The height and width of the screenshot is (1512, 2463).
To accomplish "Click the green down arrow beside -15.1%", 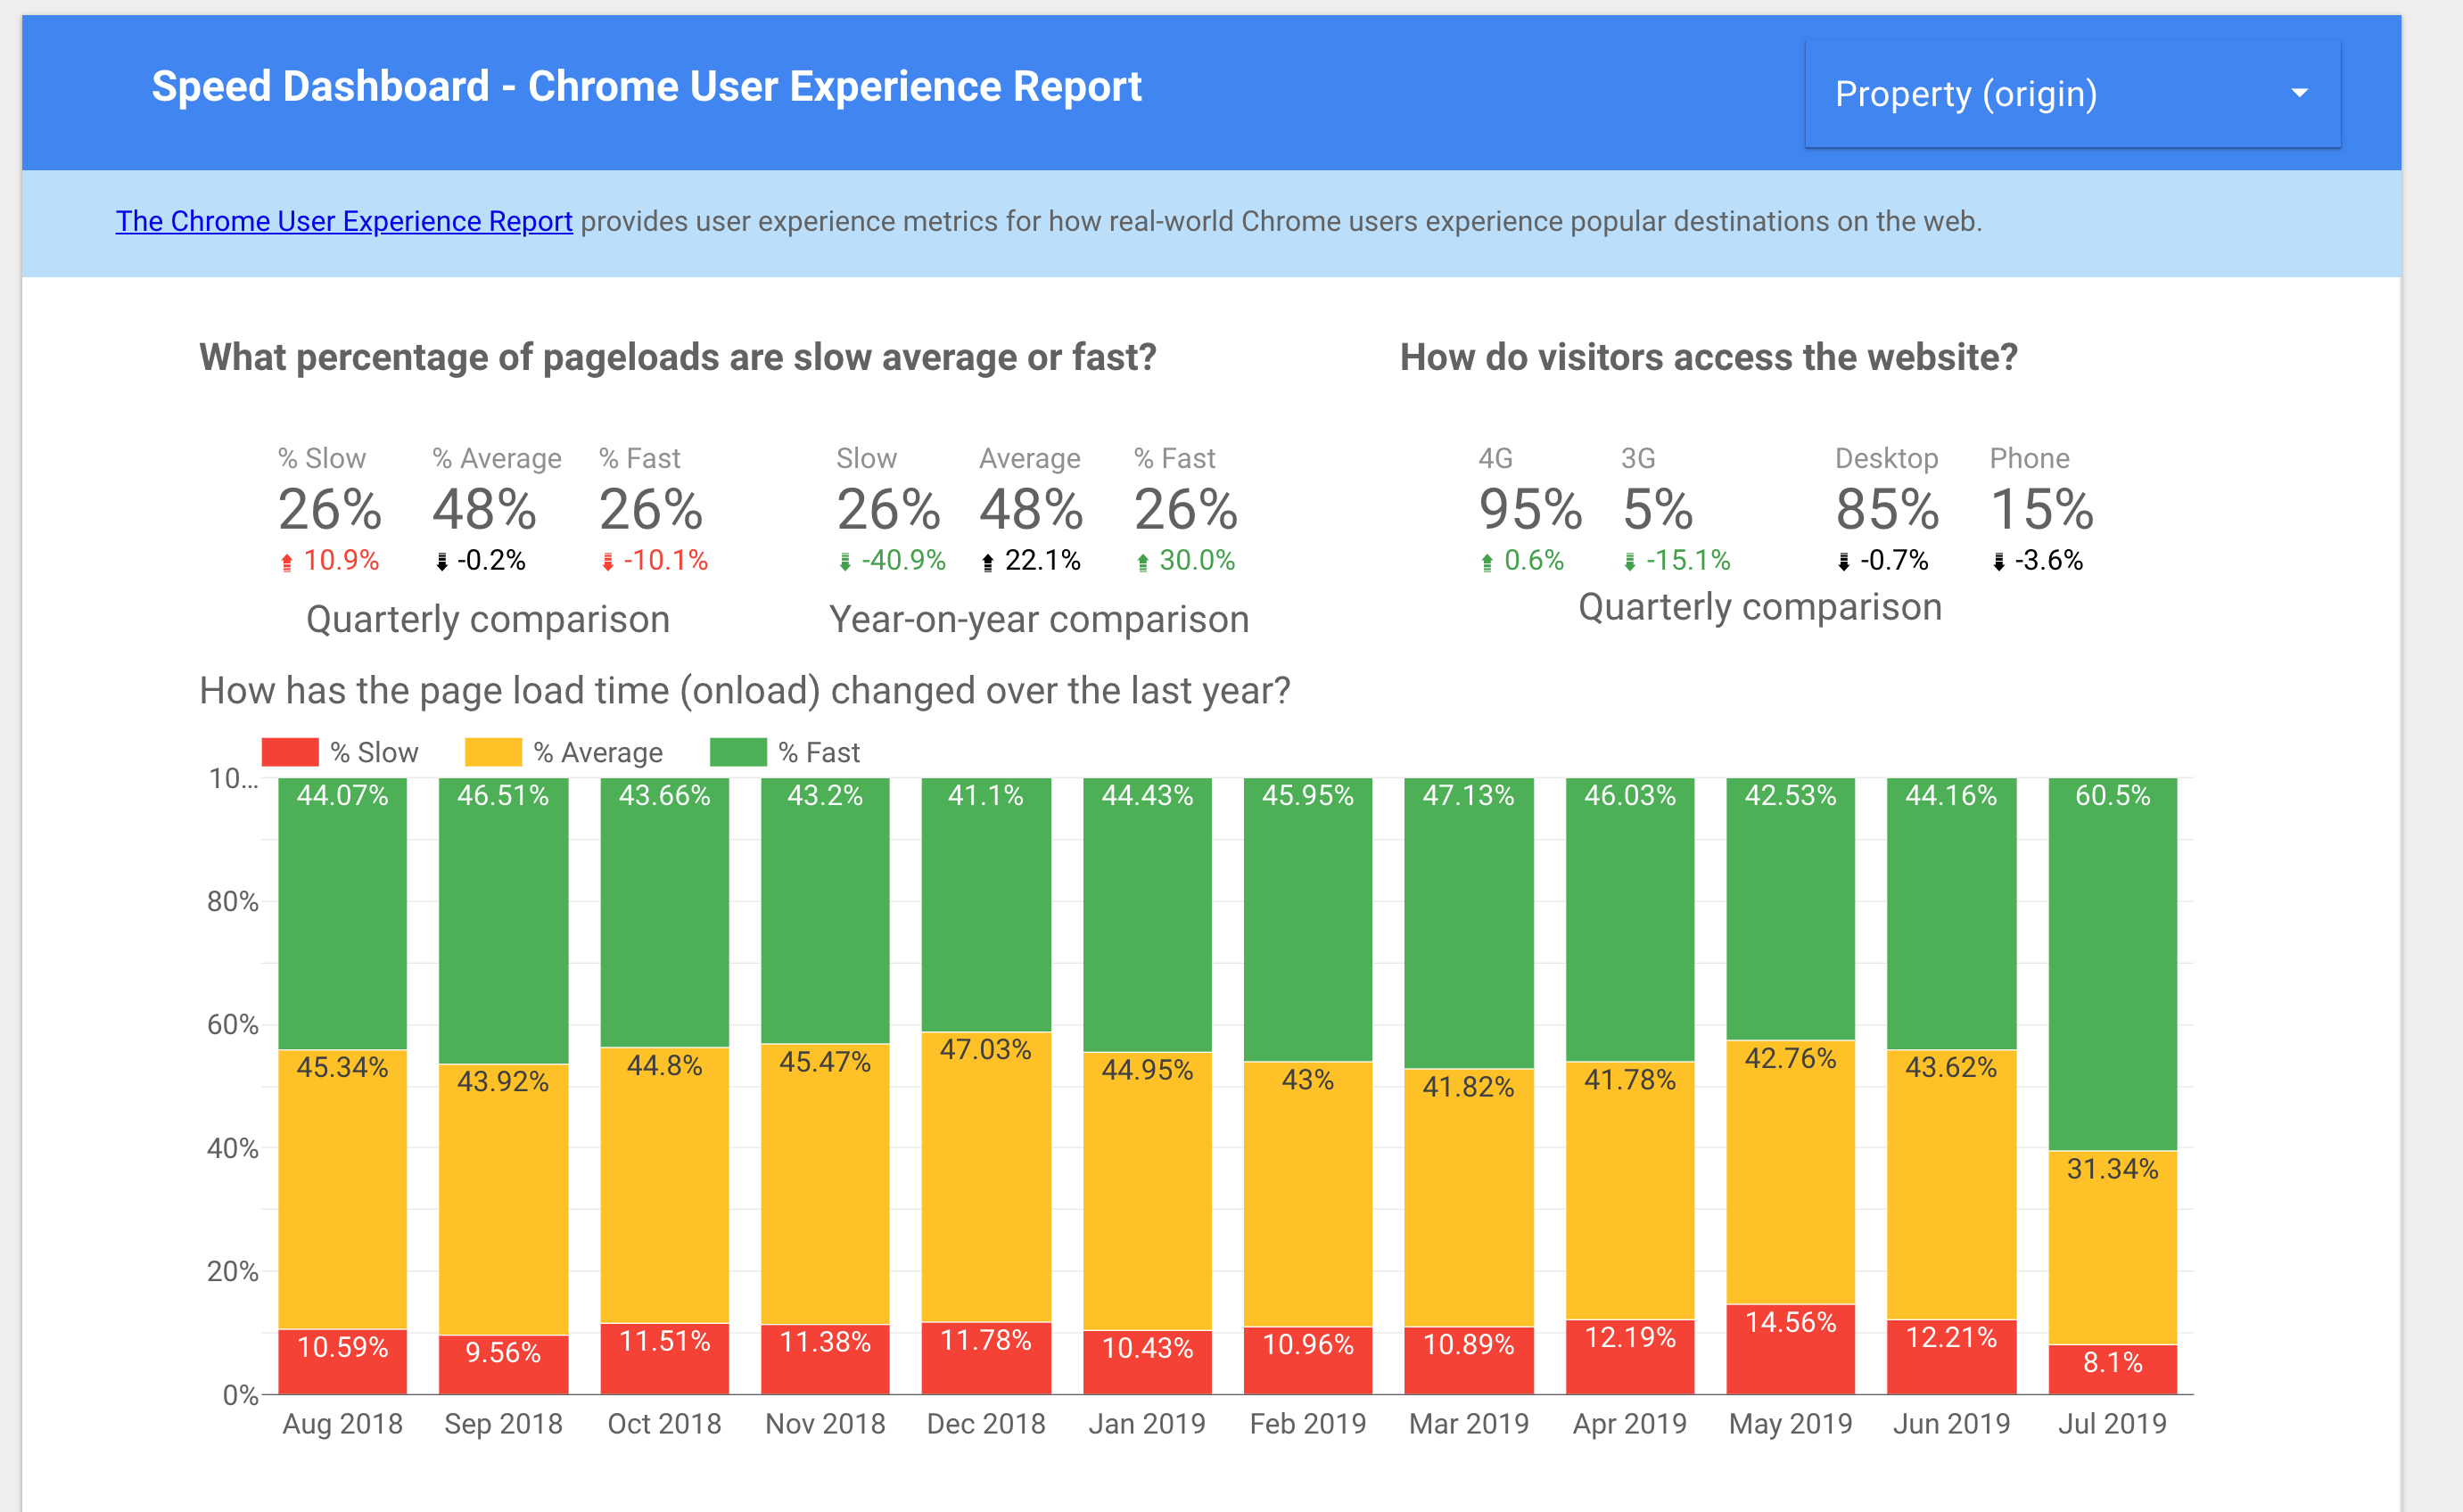I will click(x=1630, y=563).
